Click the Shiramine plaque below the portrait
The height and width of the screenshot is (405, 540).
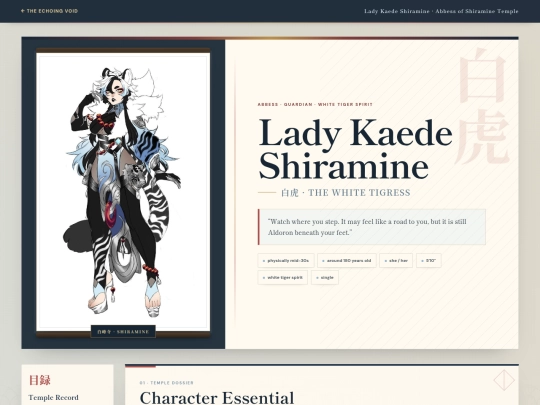coord(123,332)
